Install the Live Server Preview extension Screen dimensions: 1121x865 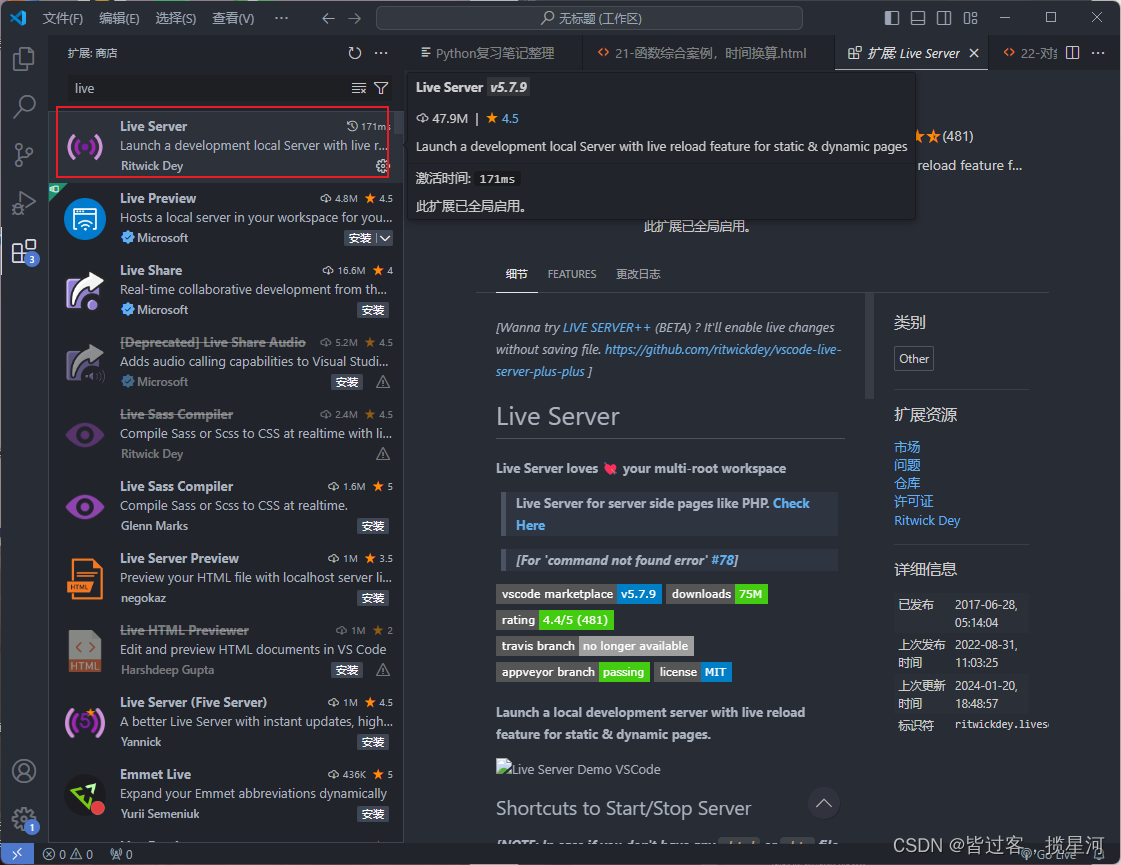click(372, 598)
